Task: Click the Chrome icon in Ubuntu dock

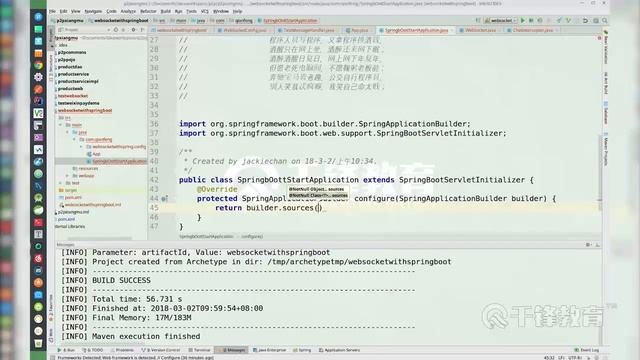Action: click(x=38, y=65)
